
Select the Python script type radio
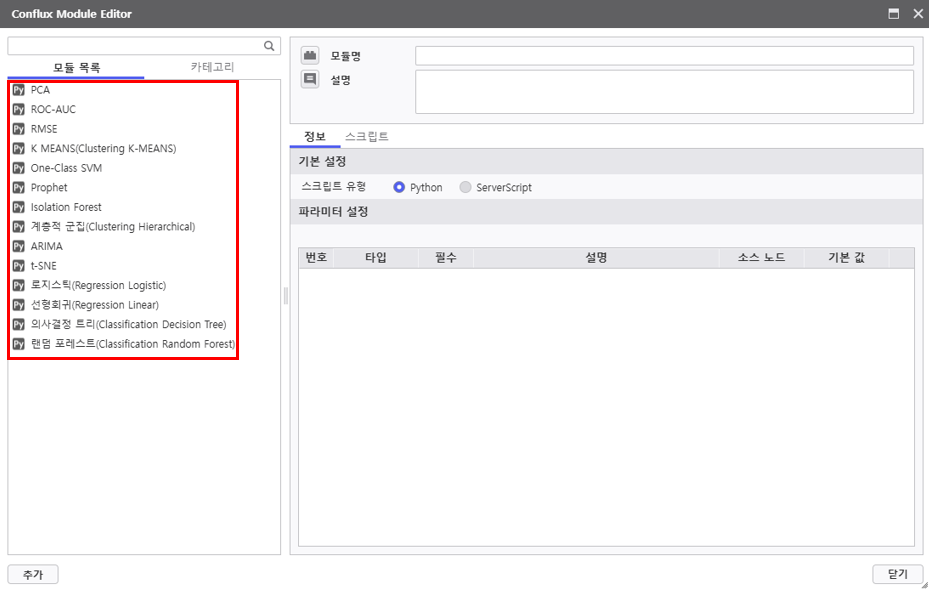[x=400, y=188]
